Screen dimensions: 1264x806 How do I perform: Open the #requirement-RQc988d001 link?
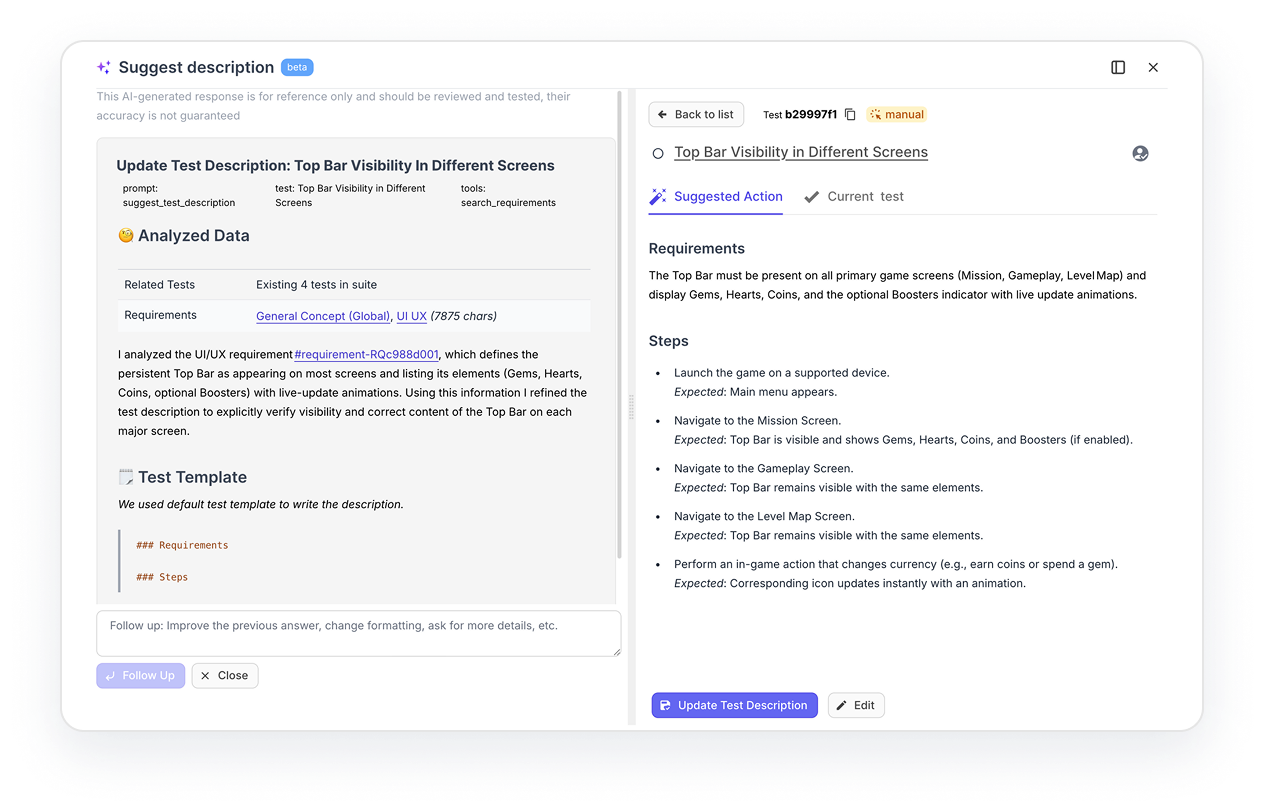click(366, 354)
